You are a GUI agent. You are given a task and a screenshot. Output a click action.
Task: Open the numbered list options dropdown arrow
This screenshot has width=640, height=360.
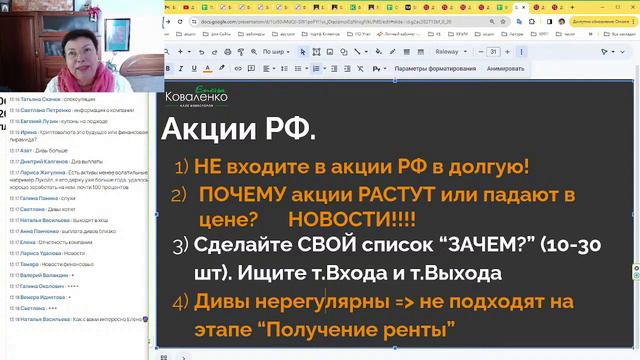coord(325,69)
